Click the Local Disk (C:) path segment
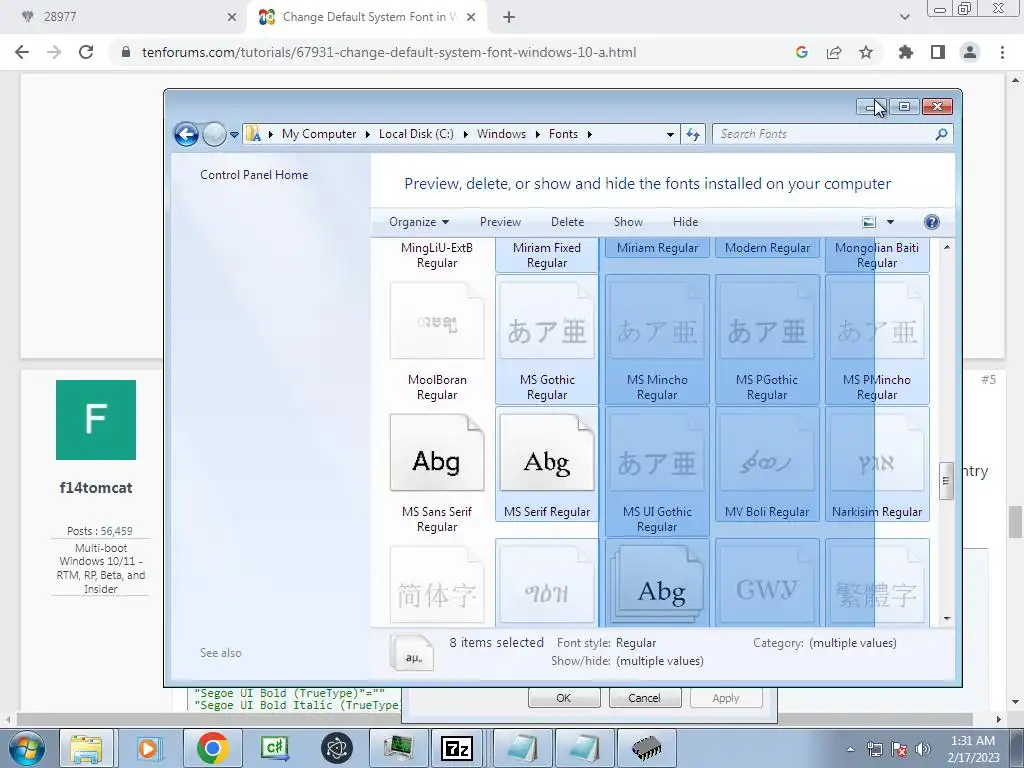Screen dimensions: 1024x768 (416, 134)
